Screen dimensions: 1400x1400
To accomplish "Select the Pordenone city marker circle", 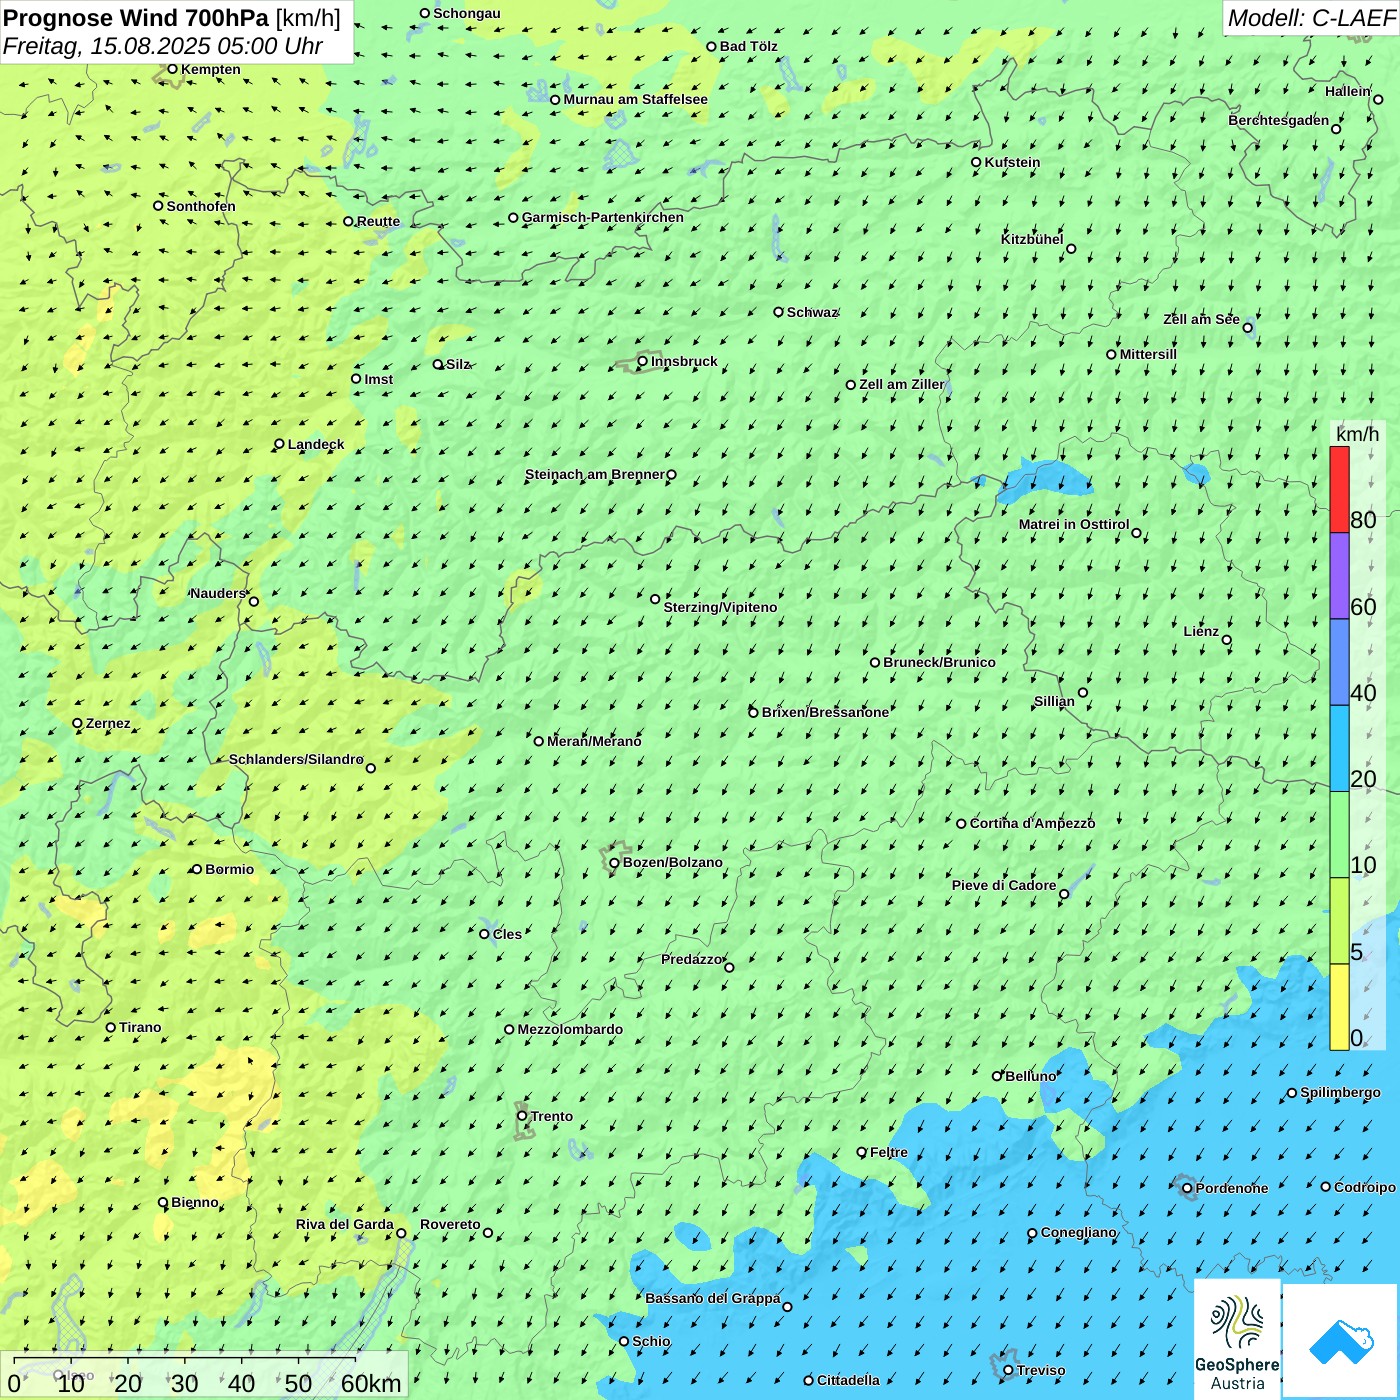I will (x=1187, y=1188).
